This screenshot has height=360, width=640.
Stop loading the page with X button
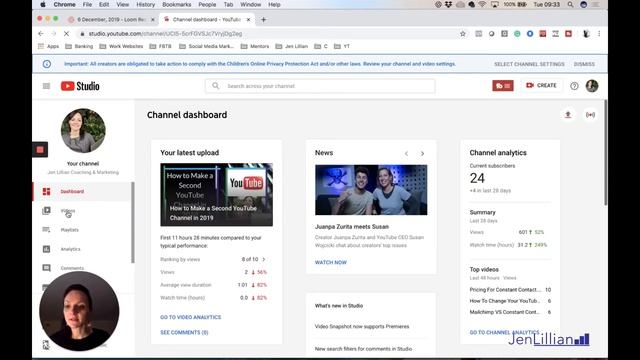click(x=67, y=34)
